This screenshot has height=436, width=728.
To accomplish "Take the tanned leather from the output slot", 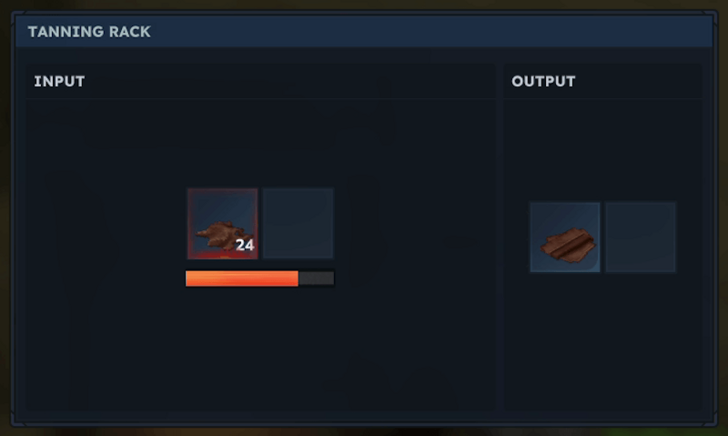I will pyautogui.click(x=565, y=237).
